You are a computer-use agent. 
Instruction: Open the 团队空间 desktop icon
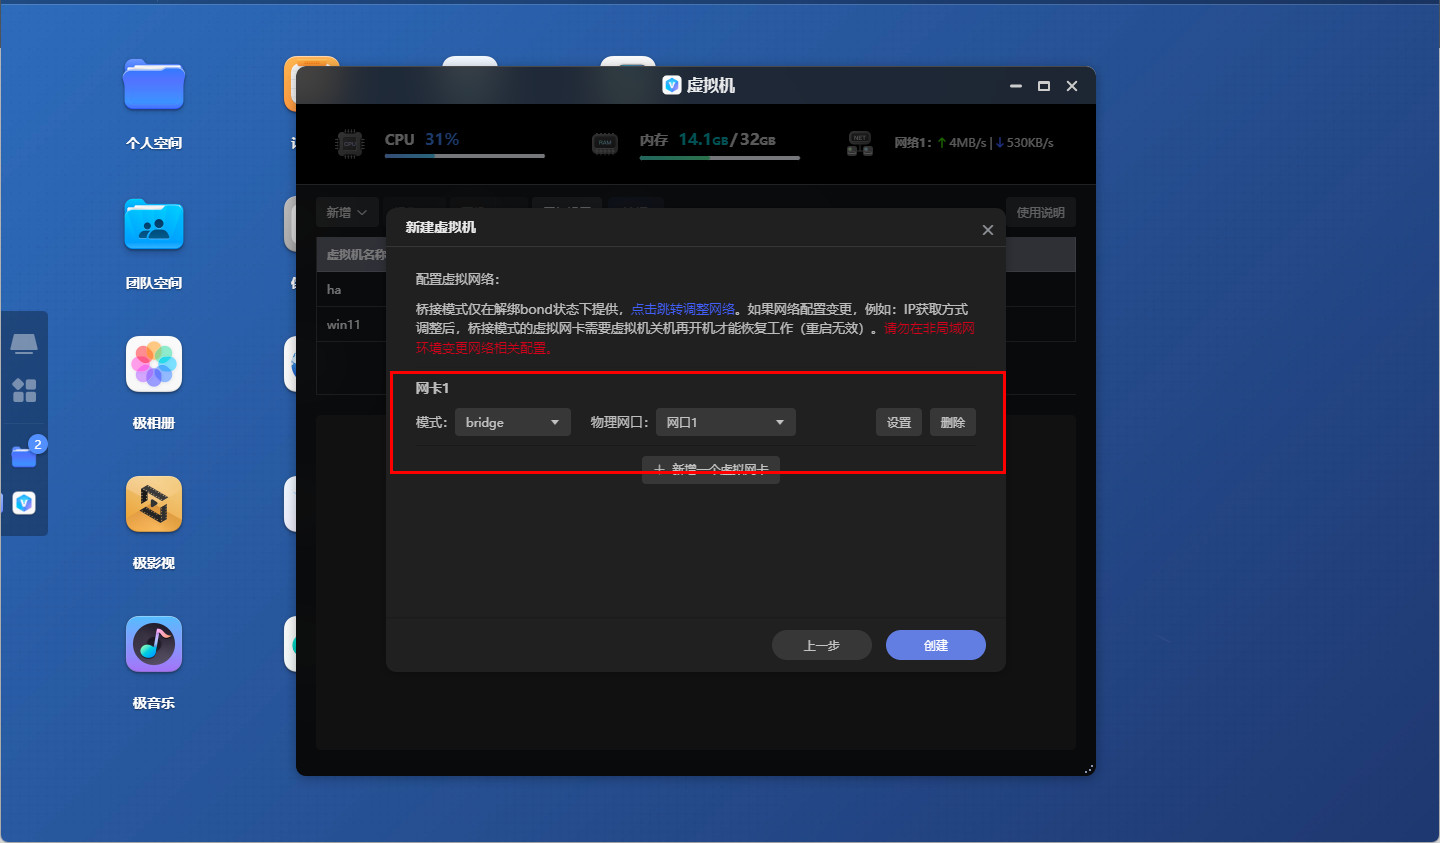154,225
